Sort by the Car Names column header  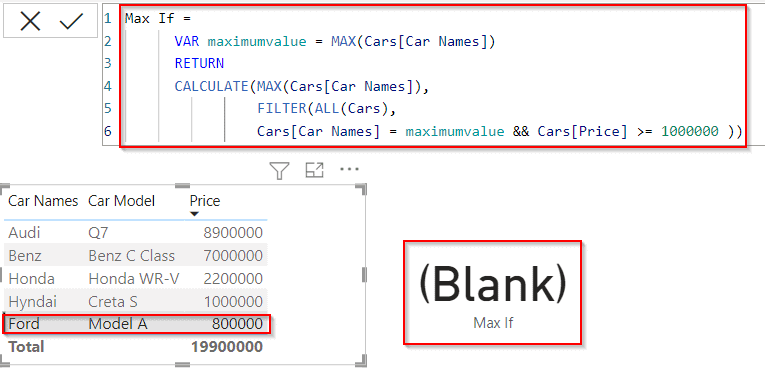(x=43, y=200)
